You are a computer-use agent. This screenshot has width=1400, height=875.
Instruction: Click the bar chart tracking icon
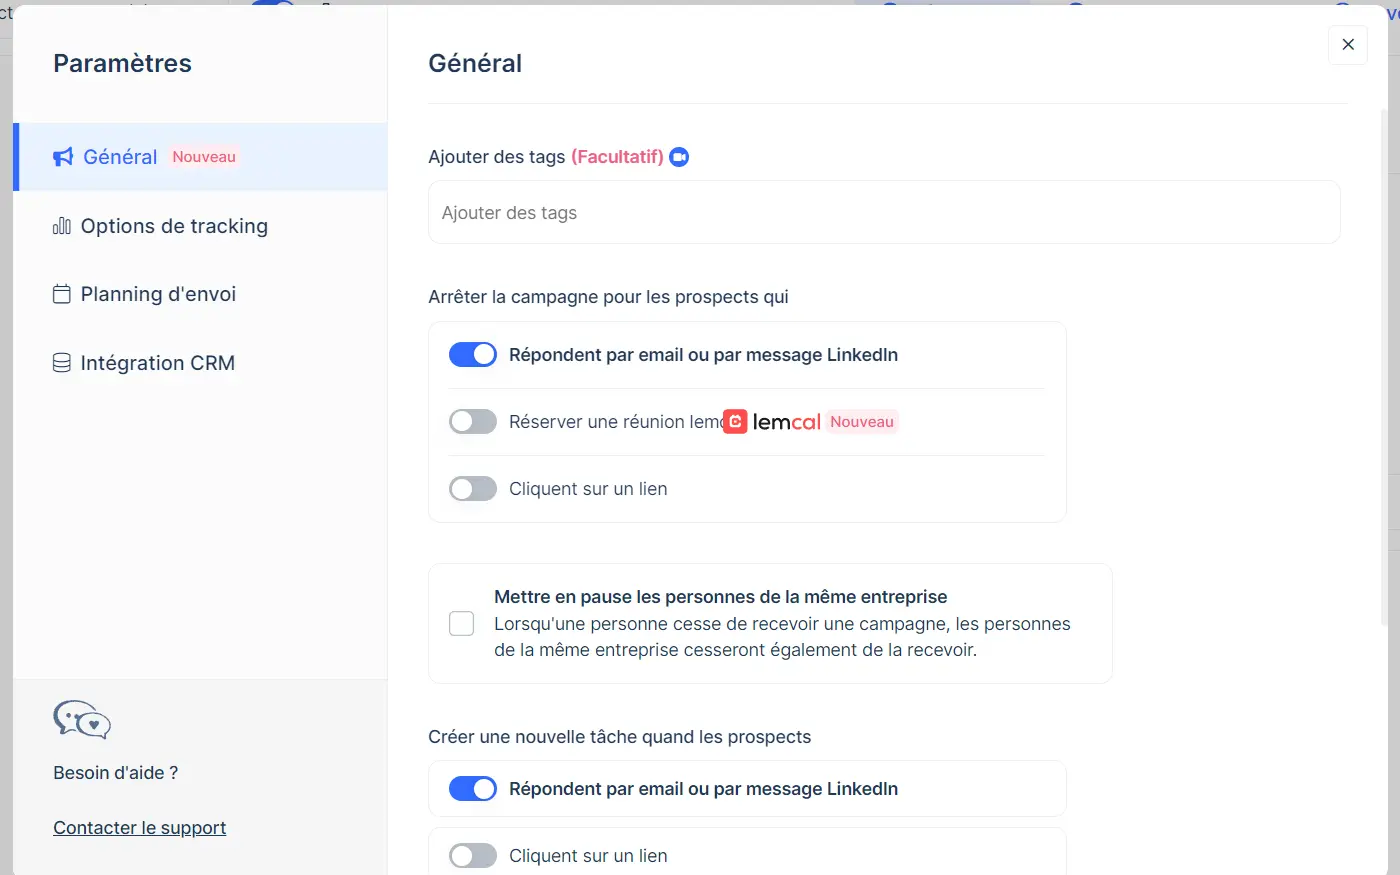[x=62, y=226]
